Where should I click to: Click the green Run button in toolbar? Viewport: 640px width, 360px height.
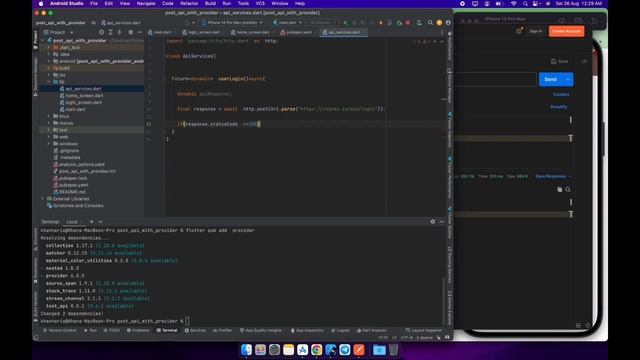coord(346,23)
